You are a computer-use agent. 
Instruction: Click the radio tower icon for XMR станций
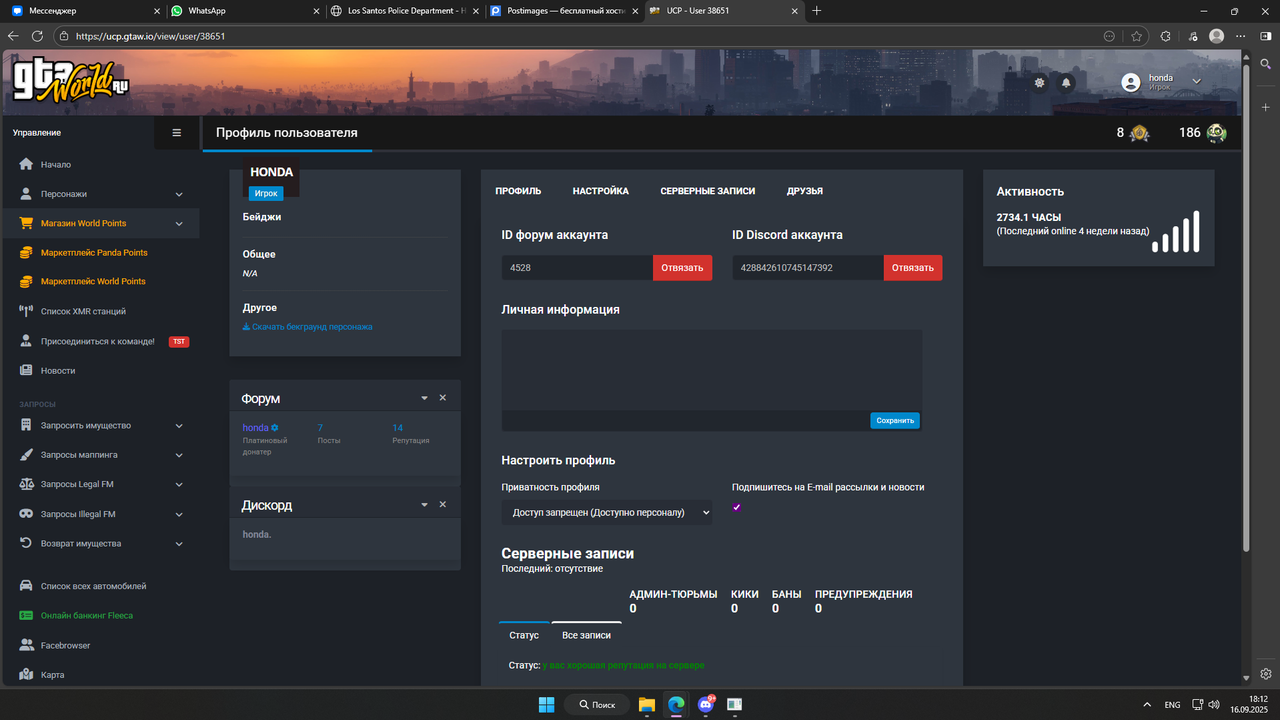27,311
